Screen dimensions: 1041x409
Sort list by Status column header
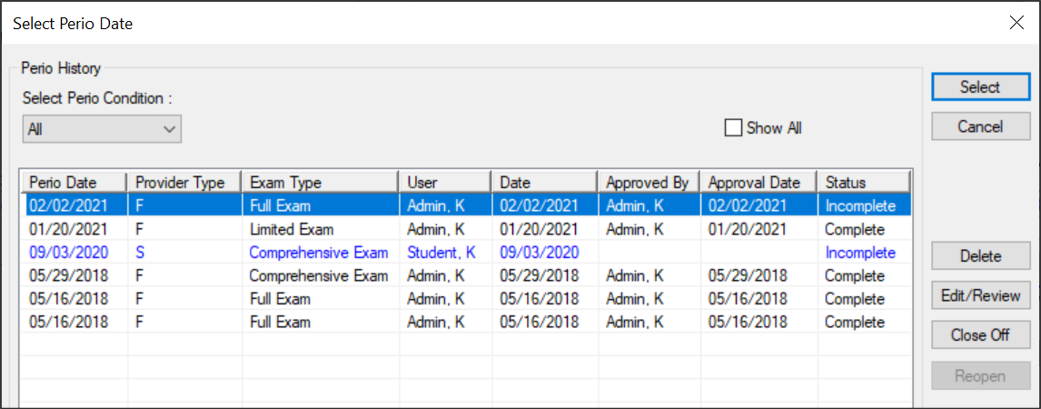click(x=863, y=182)
